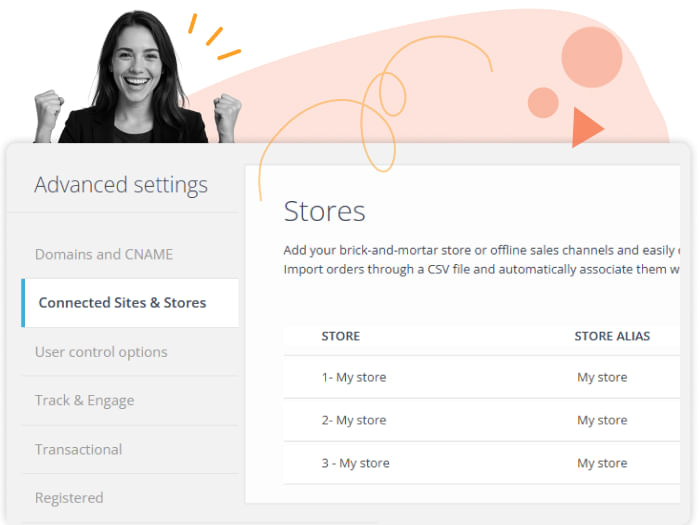700x525 pixels.
Task: Click the alias of store 1
Action: pyautogui.click(x=602, y=377)
